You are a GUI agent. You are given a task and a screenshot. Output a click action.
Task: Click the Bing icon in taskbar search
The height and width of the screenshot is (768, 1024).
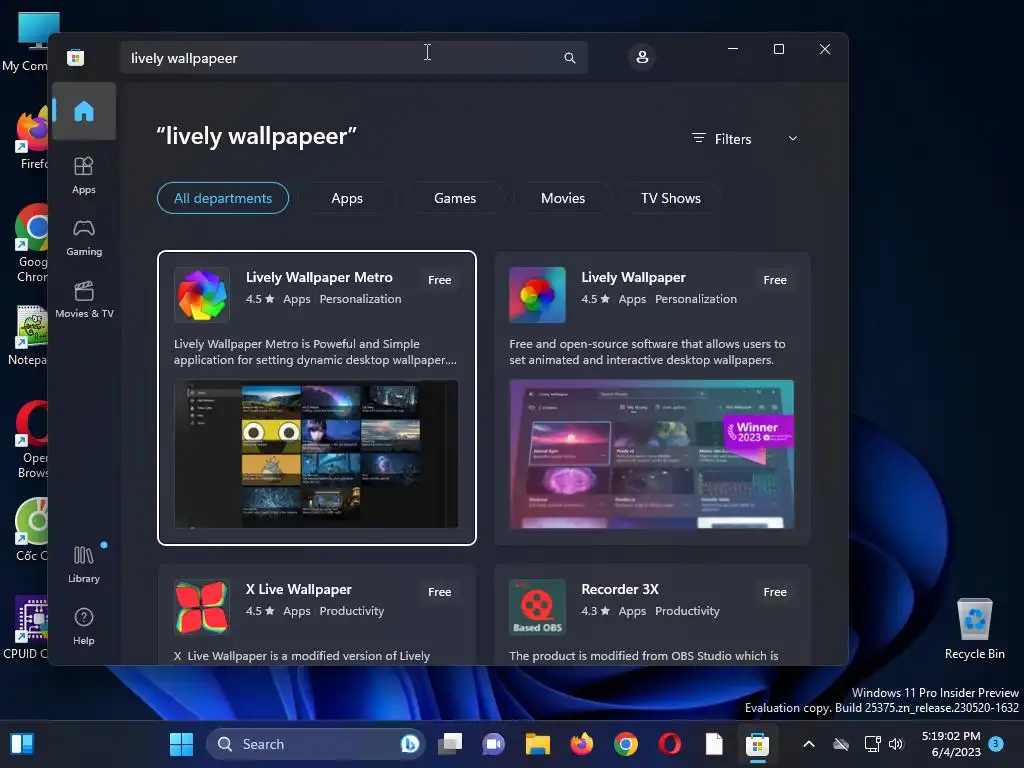click(409, 744)
